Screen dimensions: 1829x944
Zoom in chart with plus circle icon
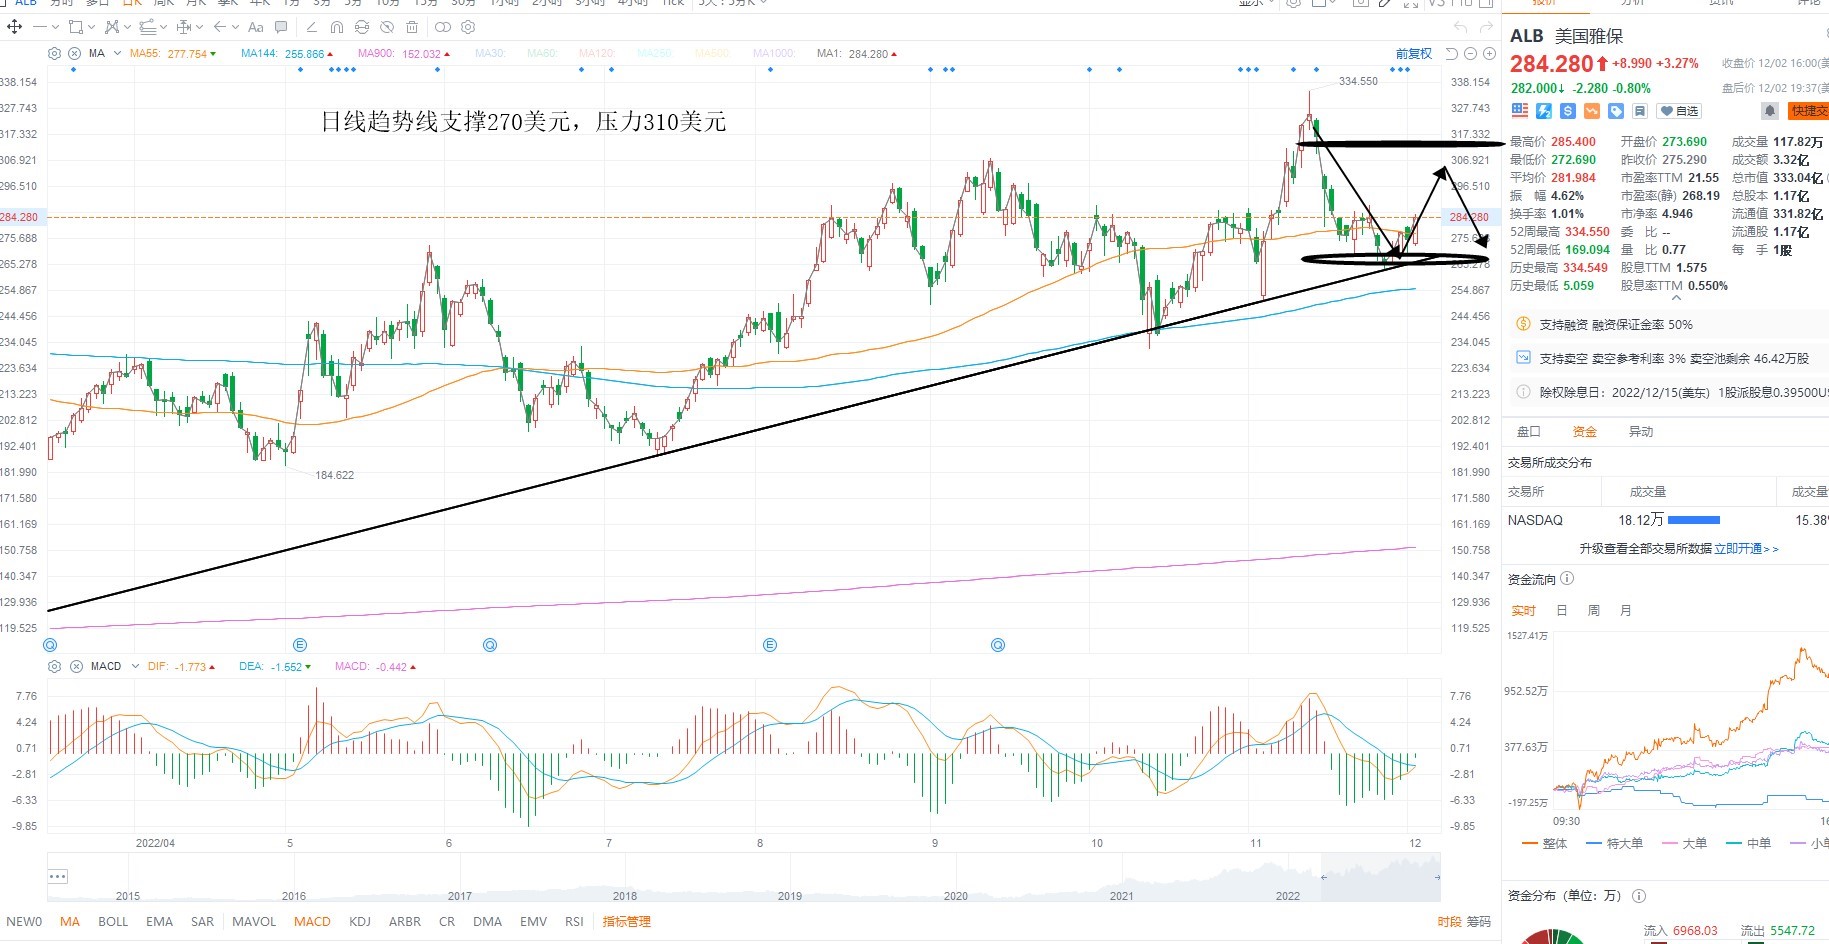click(1489, 53)
